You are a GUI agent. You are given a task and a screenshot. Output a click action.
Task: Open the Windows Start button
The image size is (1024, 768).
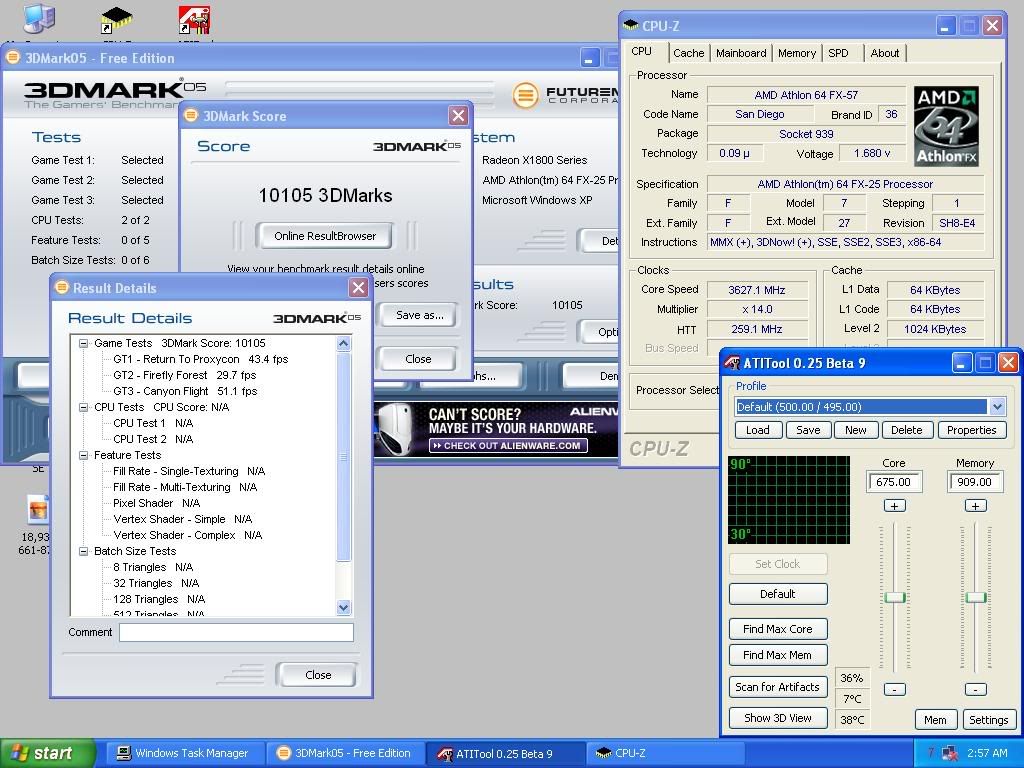point(48,753)
